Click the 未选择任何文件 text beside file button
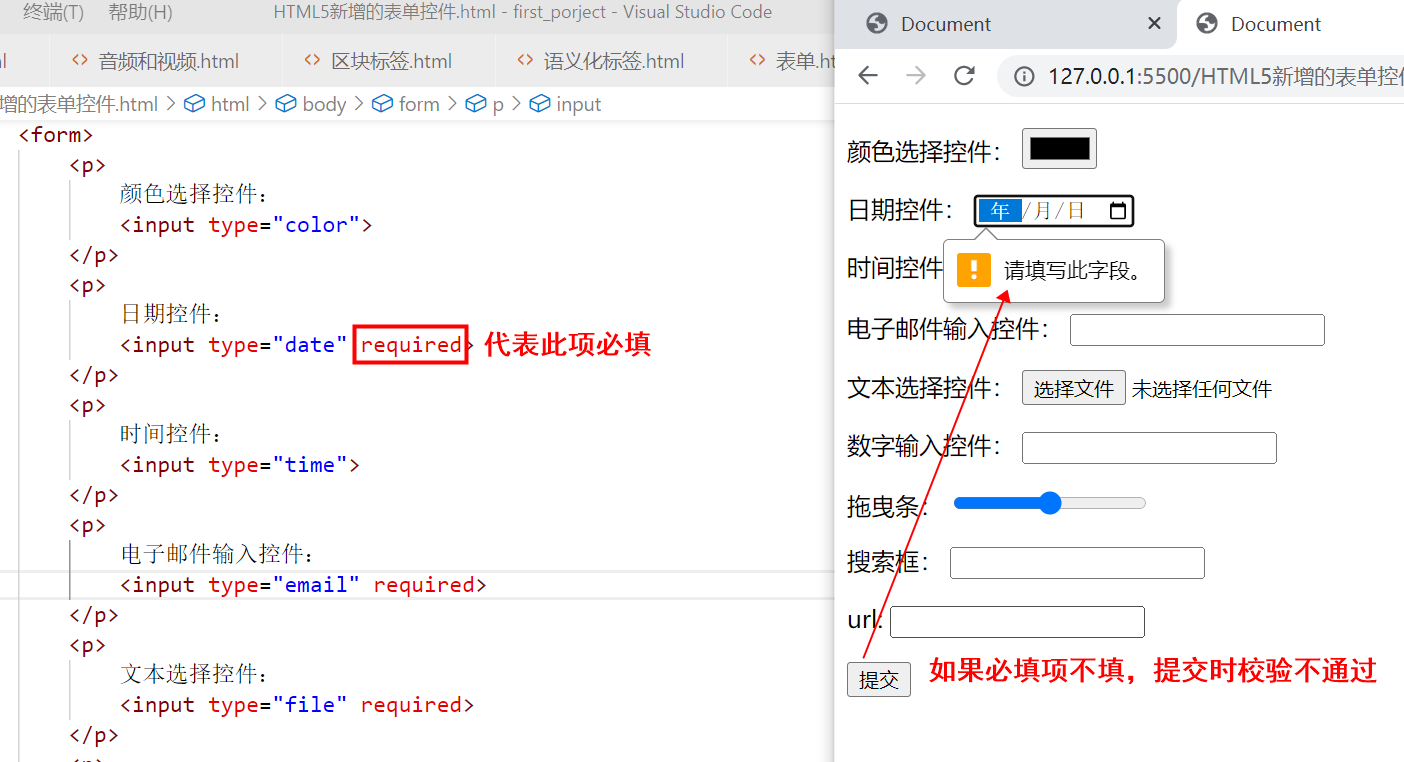 pyautogui.click(x=1202, y=389)
